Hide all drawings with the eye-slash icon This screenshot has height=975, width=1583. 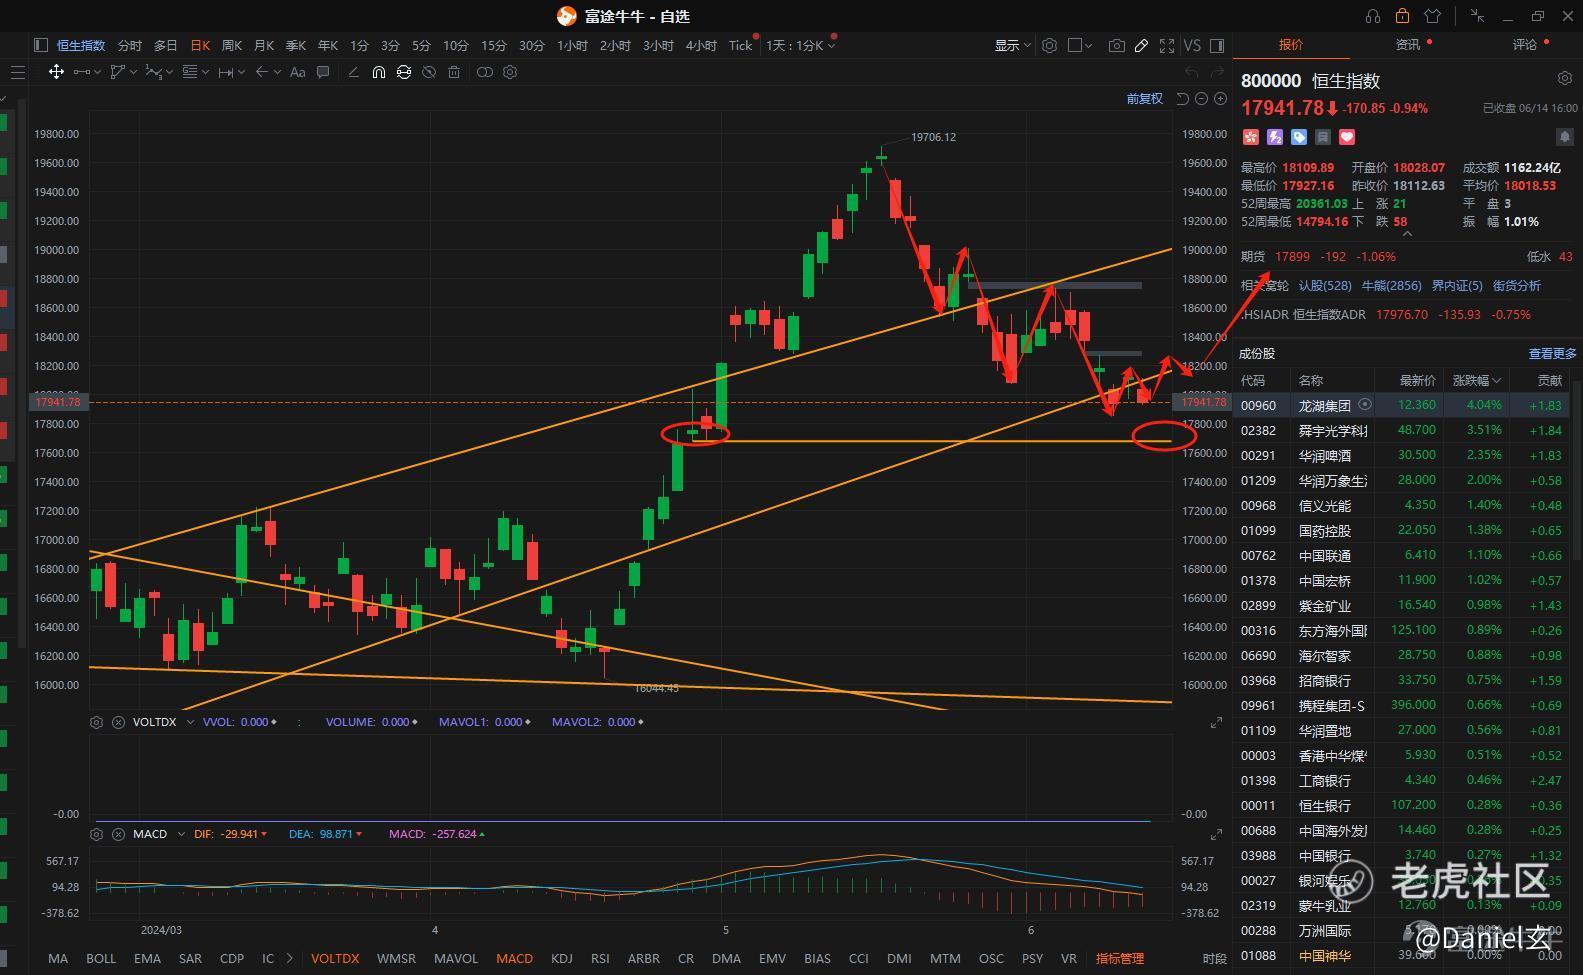click(429, 72)
